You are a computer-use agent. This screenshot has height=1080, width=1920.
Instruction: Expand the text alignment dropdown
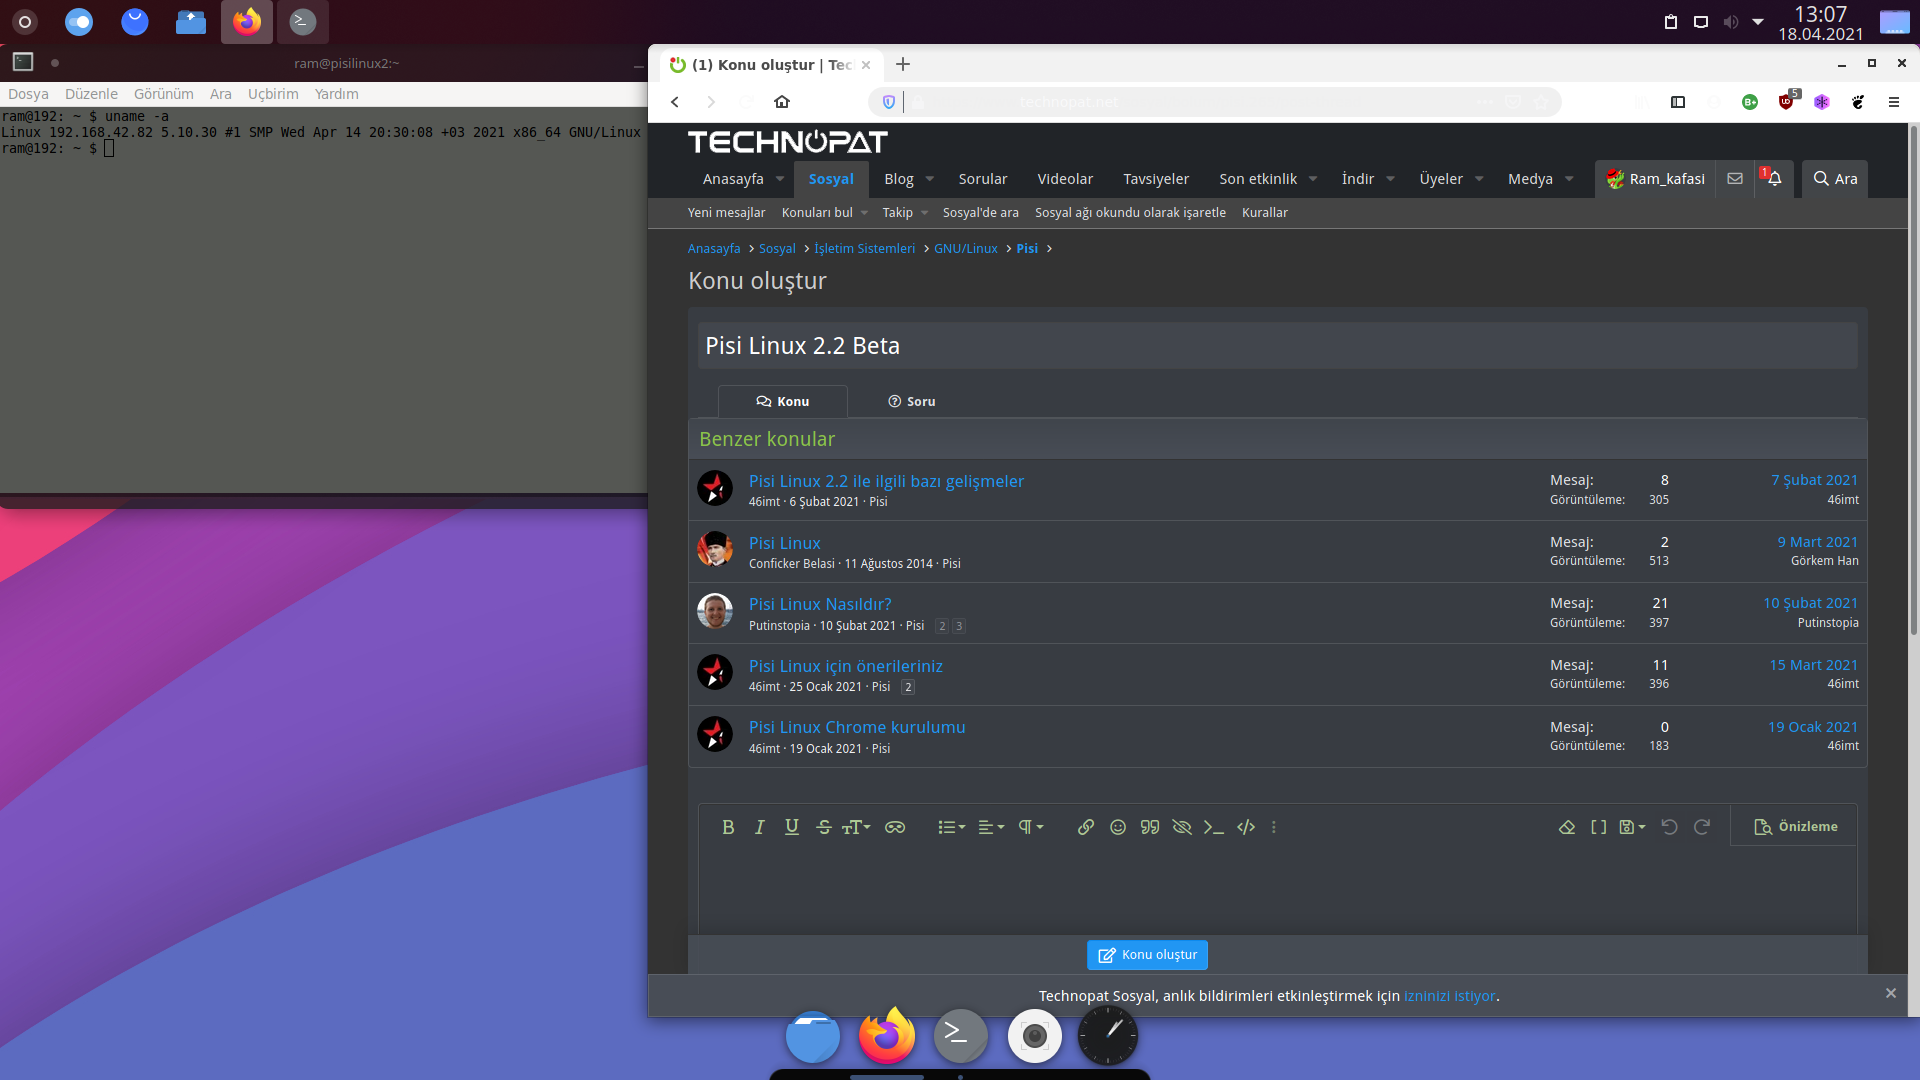(991, 827)
